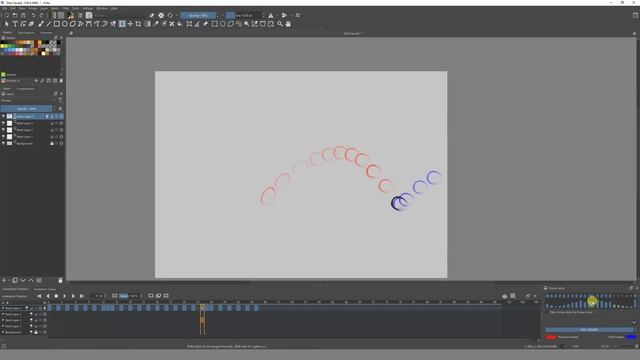The height and width of the screenshot is (360, 640).
Task: Jump to first frame
Action: click(39, 296)
